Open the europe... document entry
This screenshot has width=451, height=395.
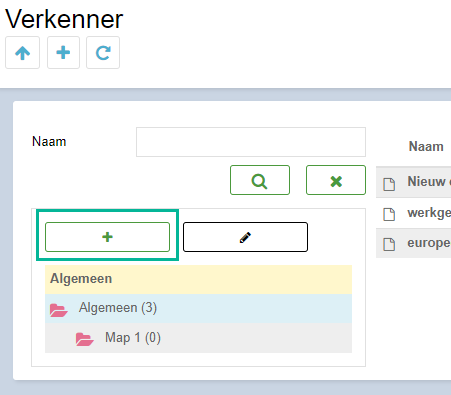point(414,243)
